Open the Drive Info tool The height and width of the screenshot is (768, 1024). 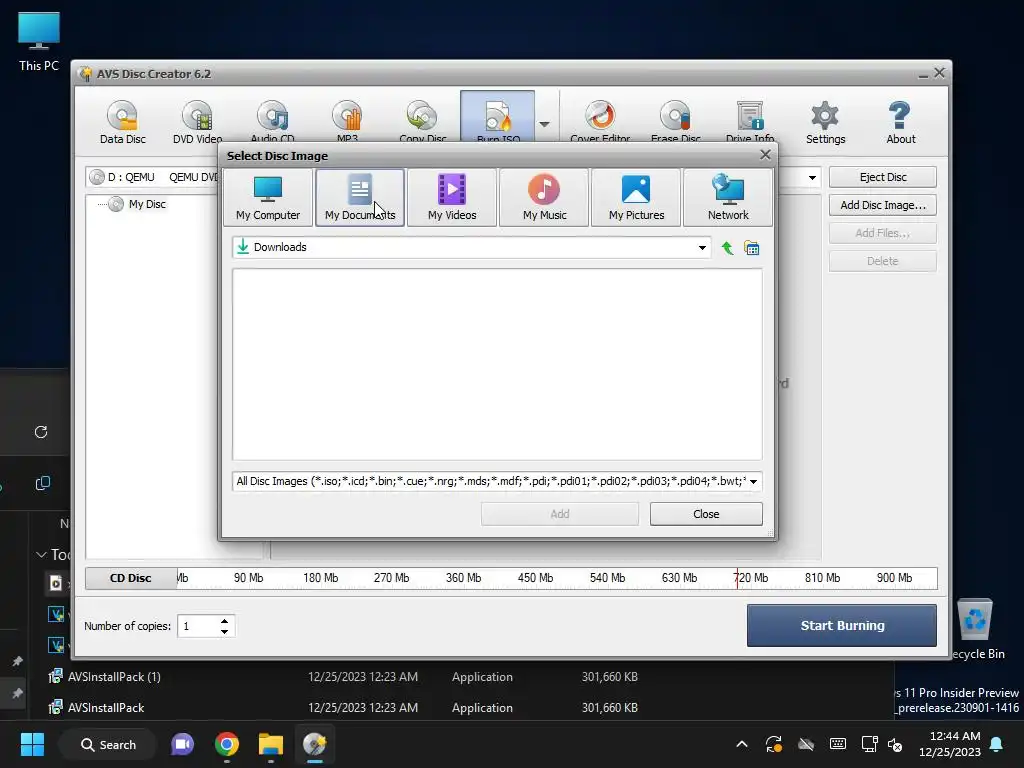tap(750, 122)
